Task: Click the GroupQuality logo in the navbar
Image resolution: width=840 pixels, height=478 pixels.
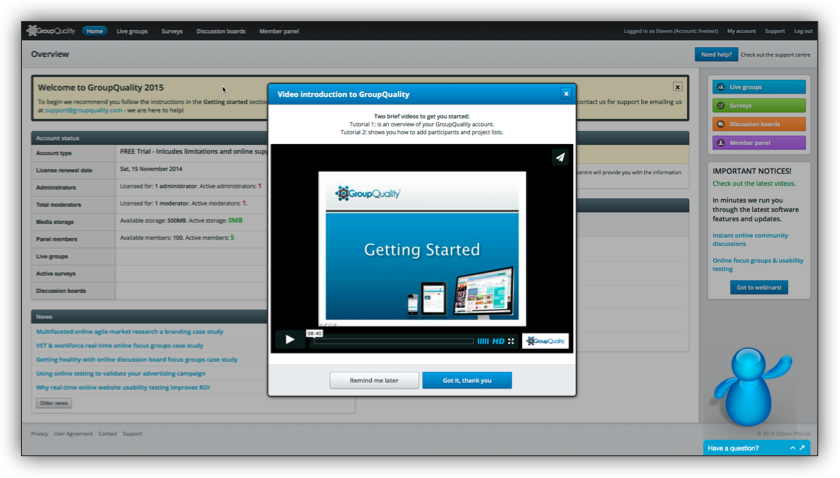Action: [x=51, y=31]
